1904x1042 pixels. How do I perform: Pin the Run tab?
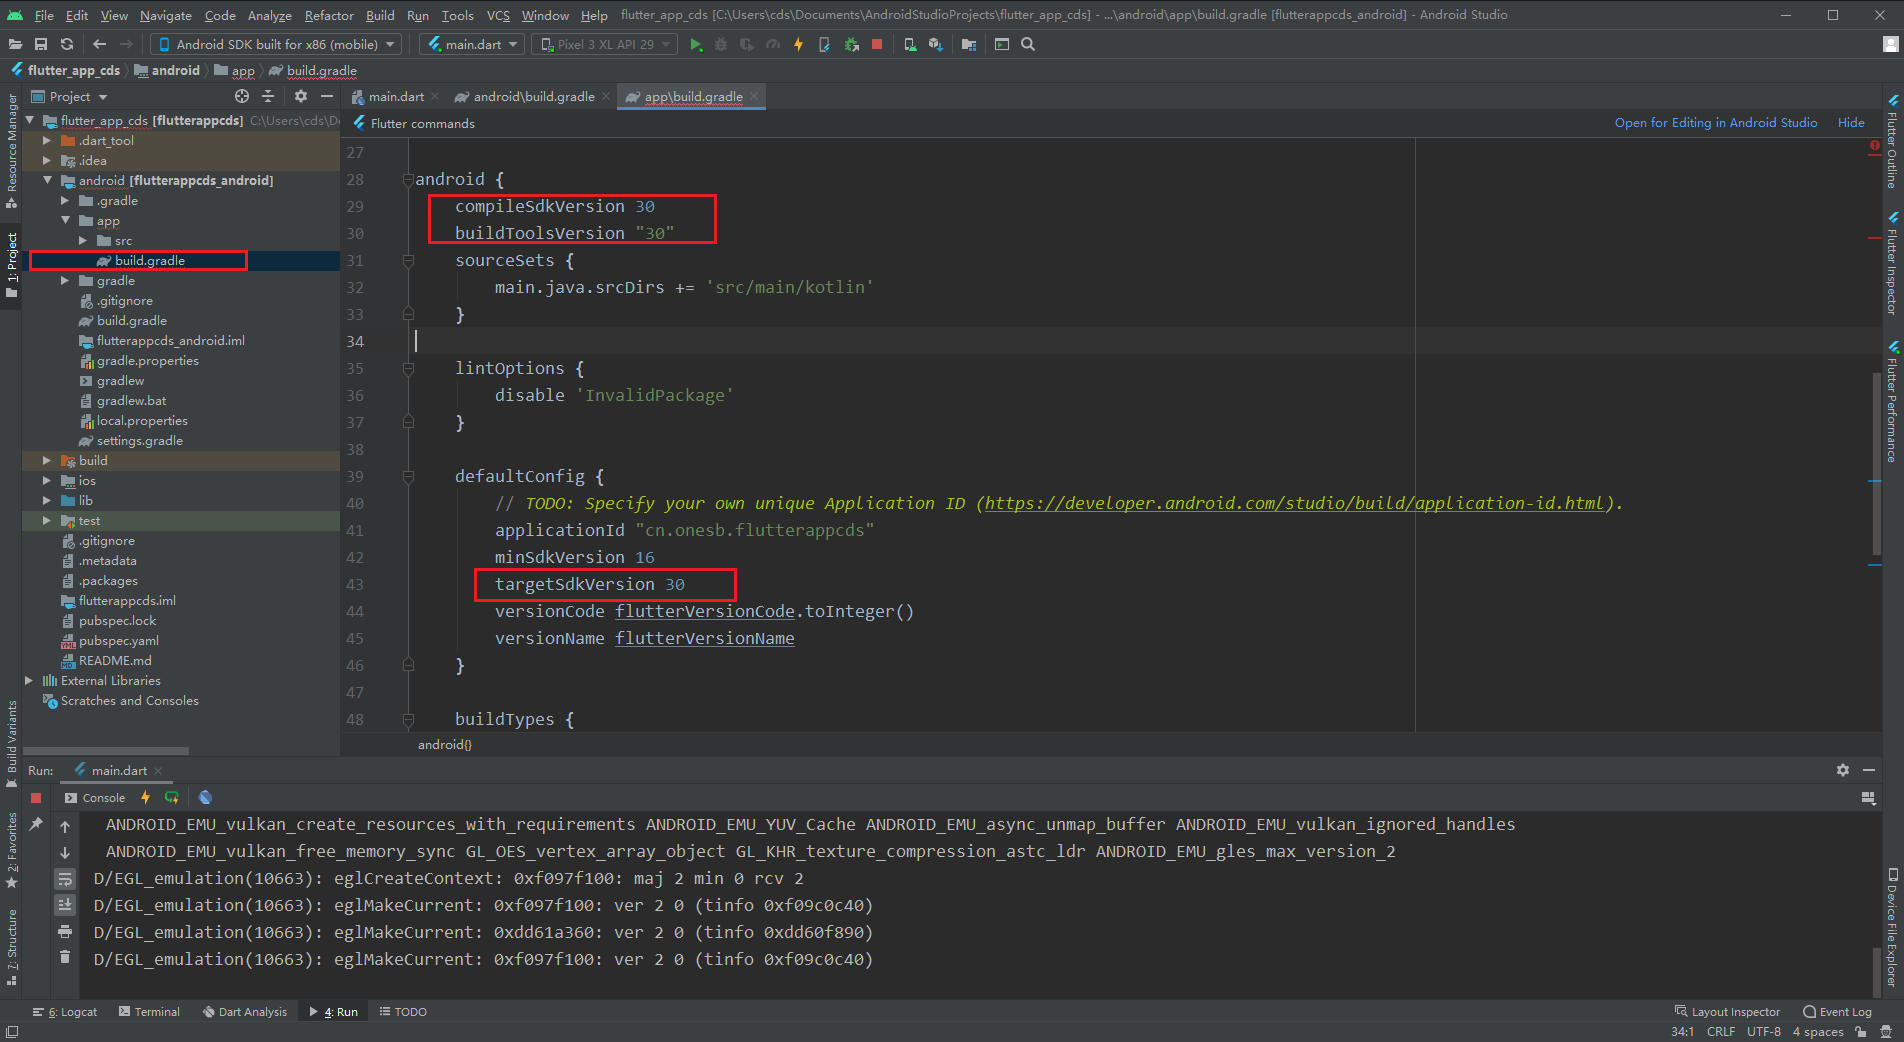[x=36, y=824]
